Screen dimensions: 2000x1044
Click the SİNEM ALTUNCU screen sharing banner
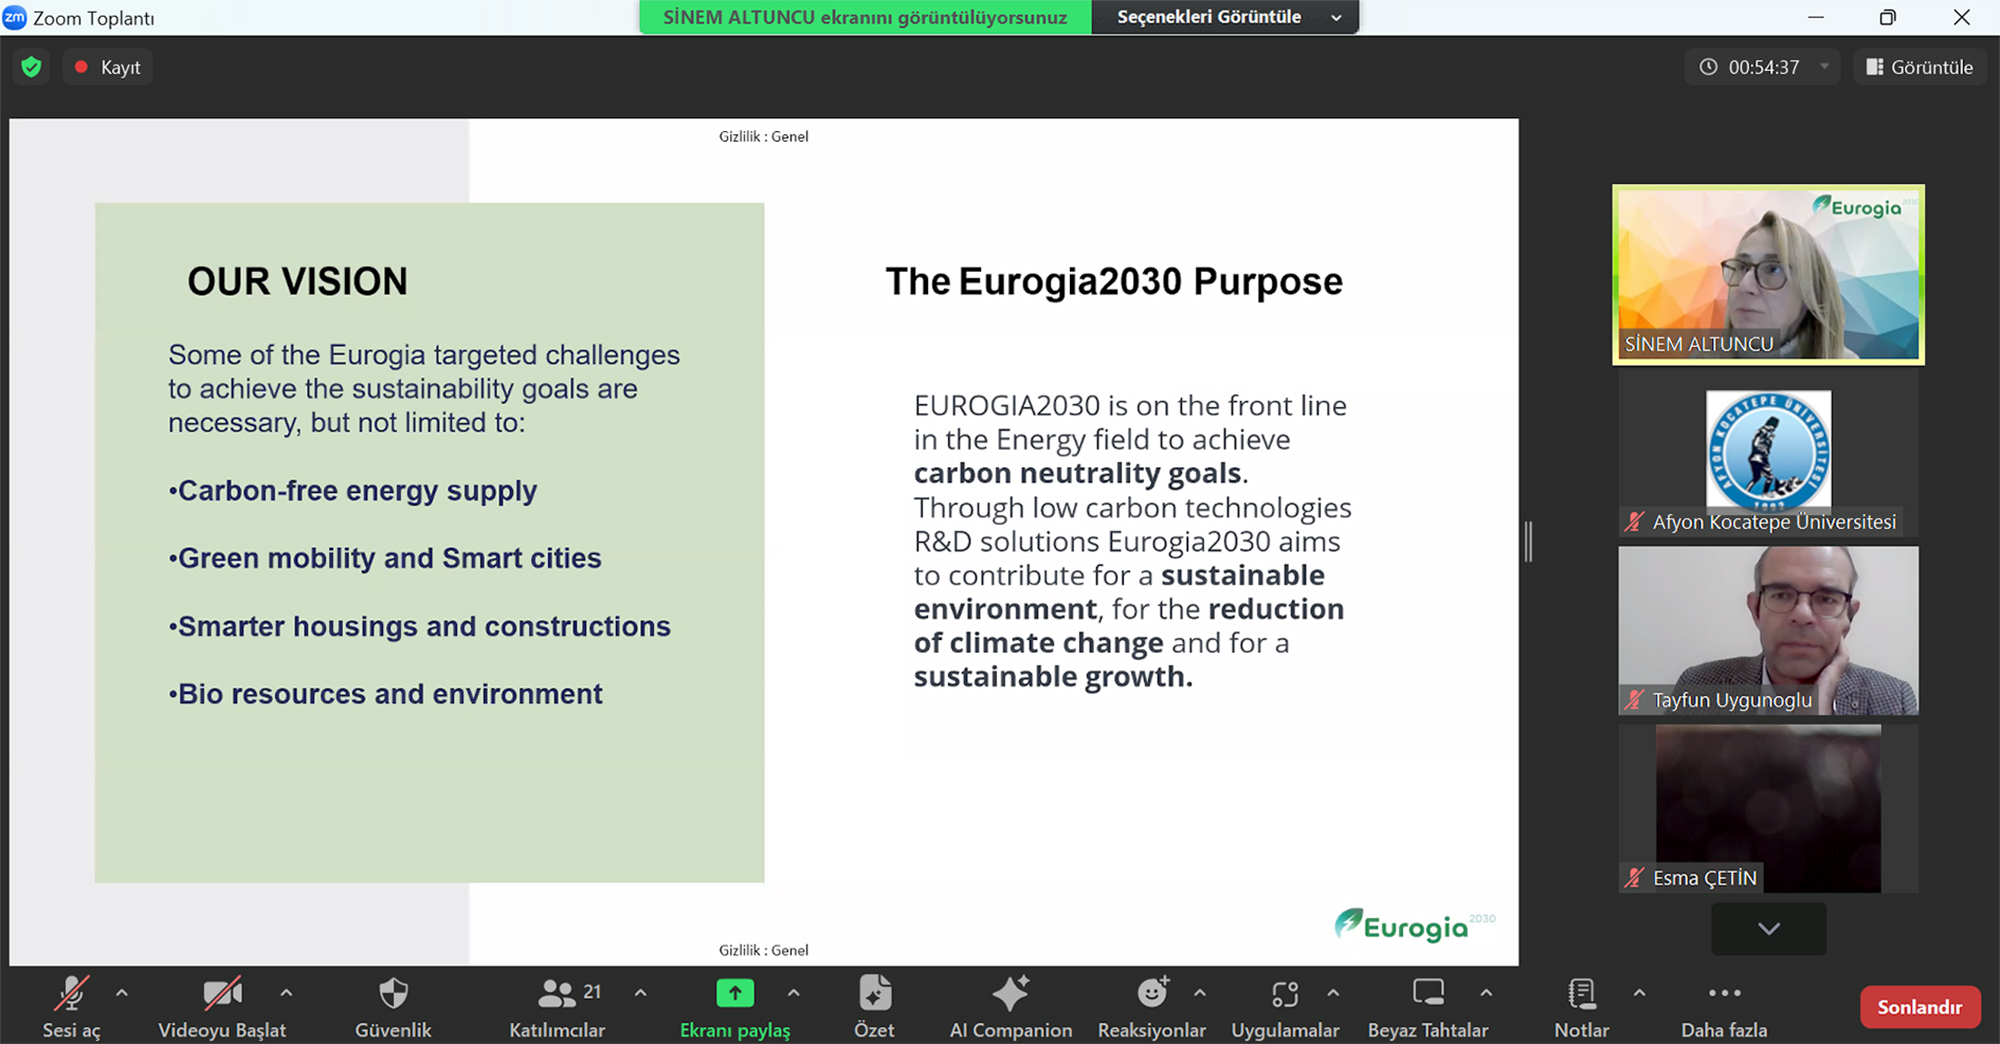click(x=865, y=17)
